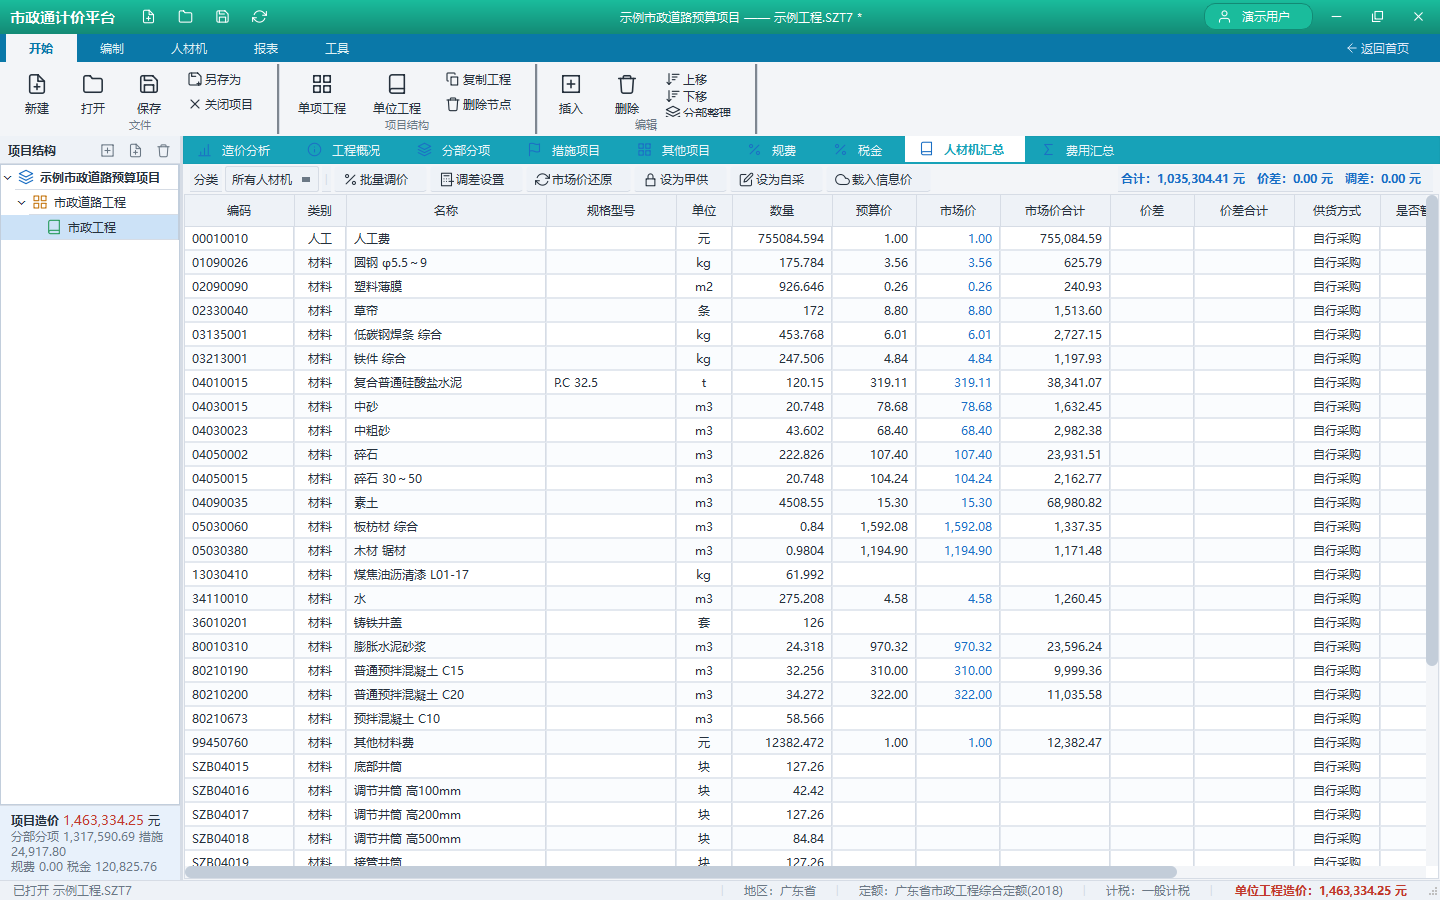This screenshot has height=900, width=1440.
Task: Open the 报表 ribbon tab
Action: click(266, 48)
